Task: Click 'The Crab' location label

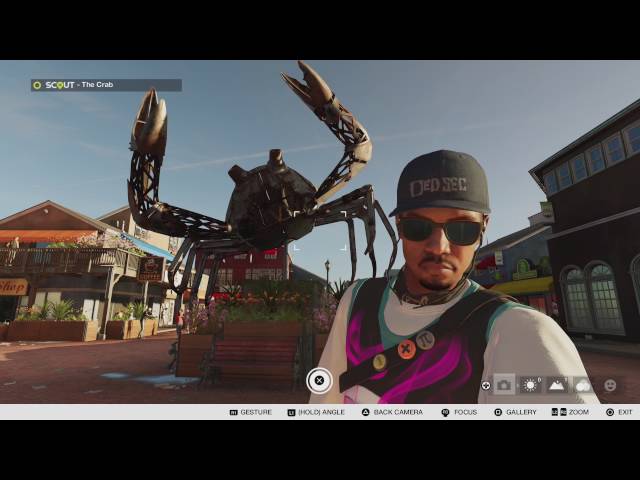Action: pyautogui.click(x=97, y=84)
